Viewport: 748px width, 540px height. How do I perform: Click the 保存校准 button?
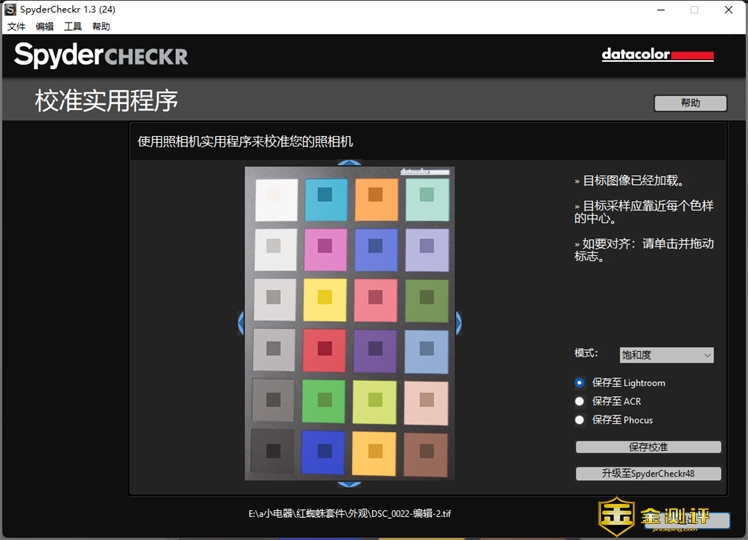pos(648,447)
